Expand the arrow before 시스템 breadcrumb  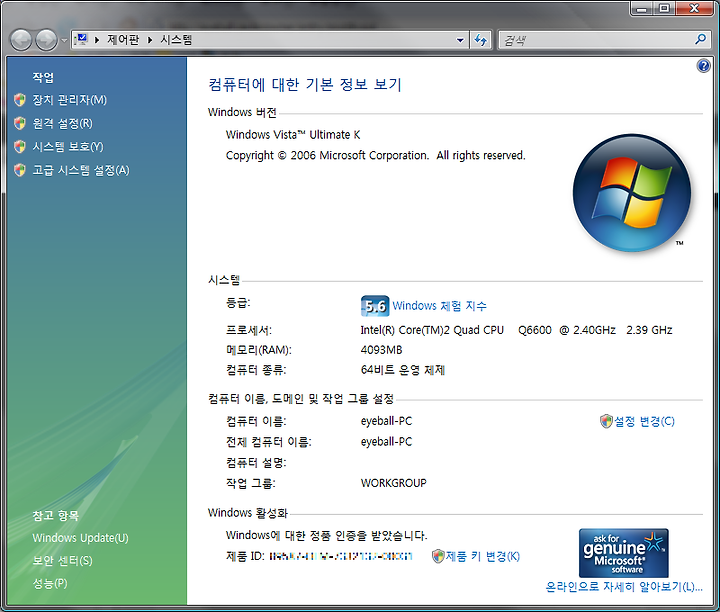pos(150,40)
